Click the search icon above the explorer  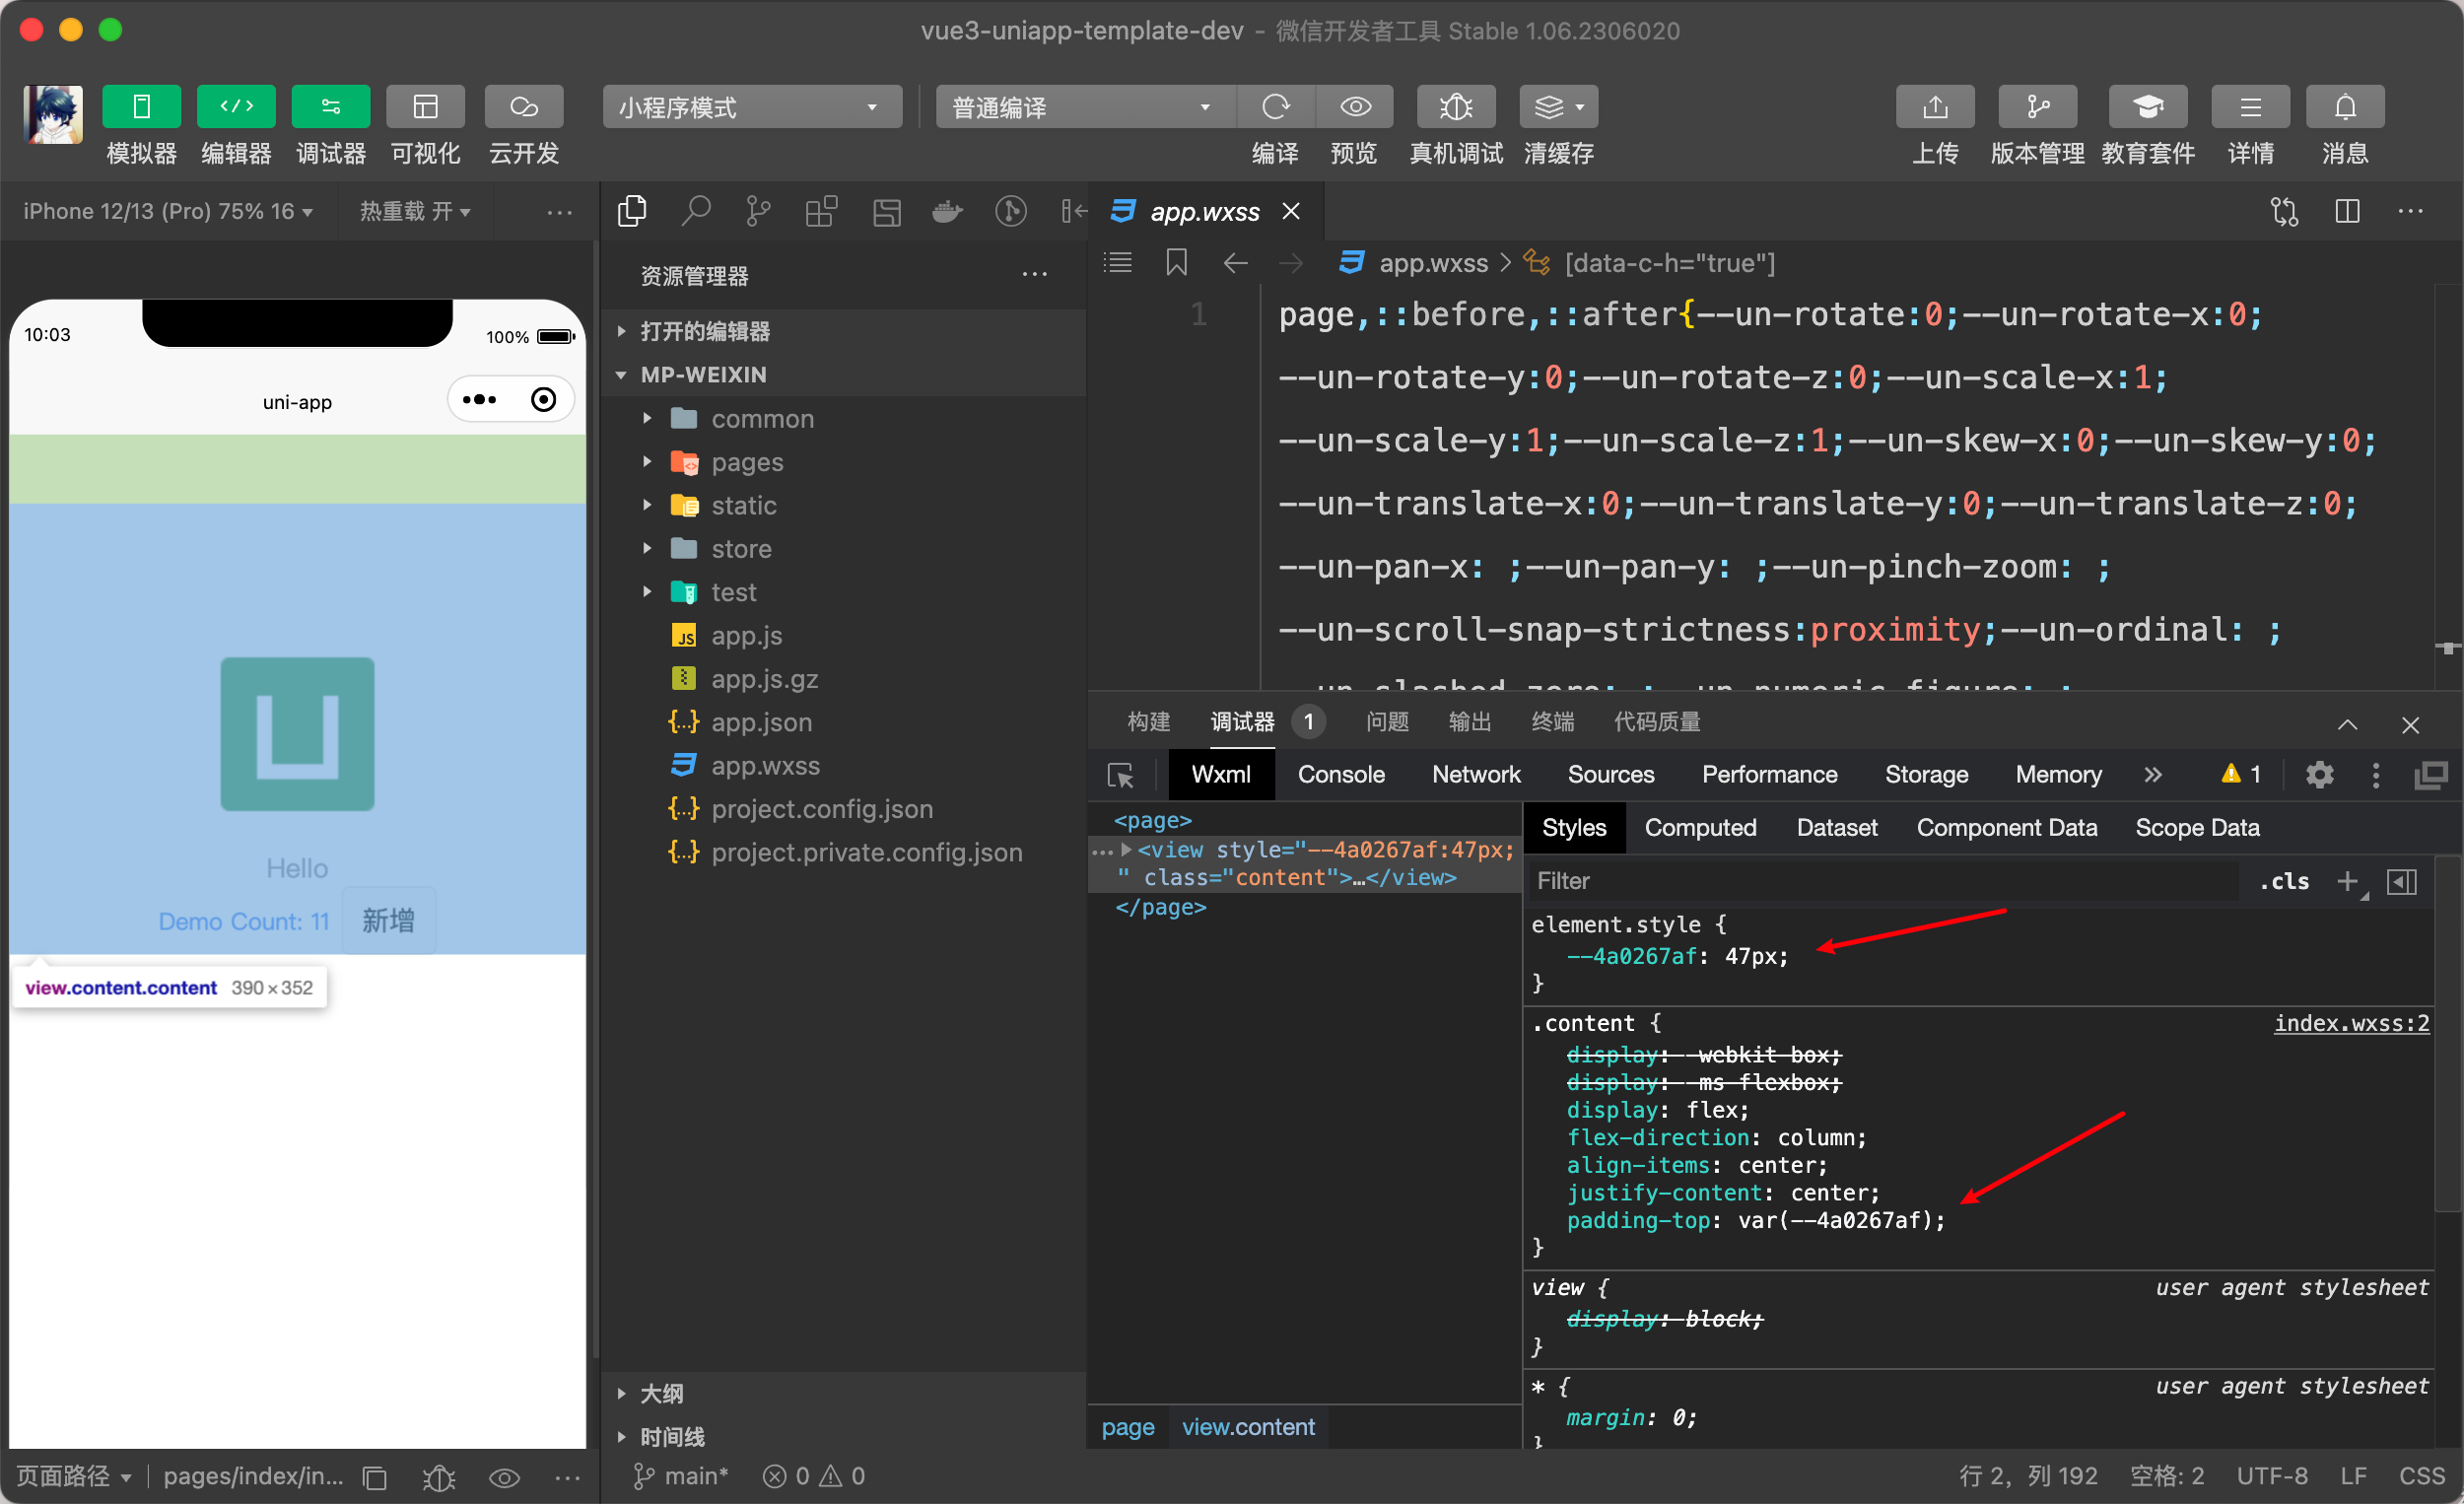click(x=696, y=211)
